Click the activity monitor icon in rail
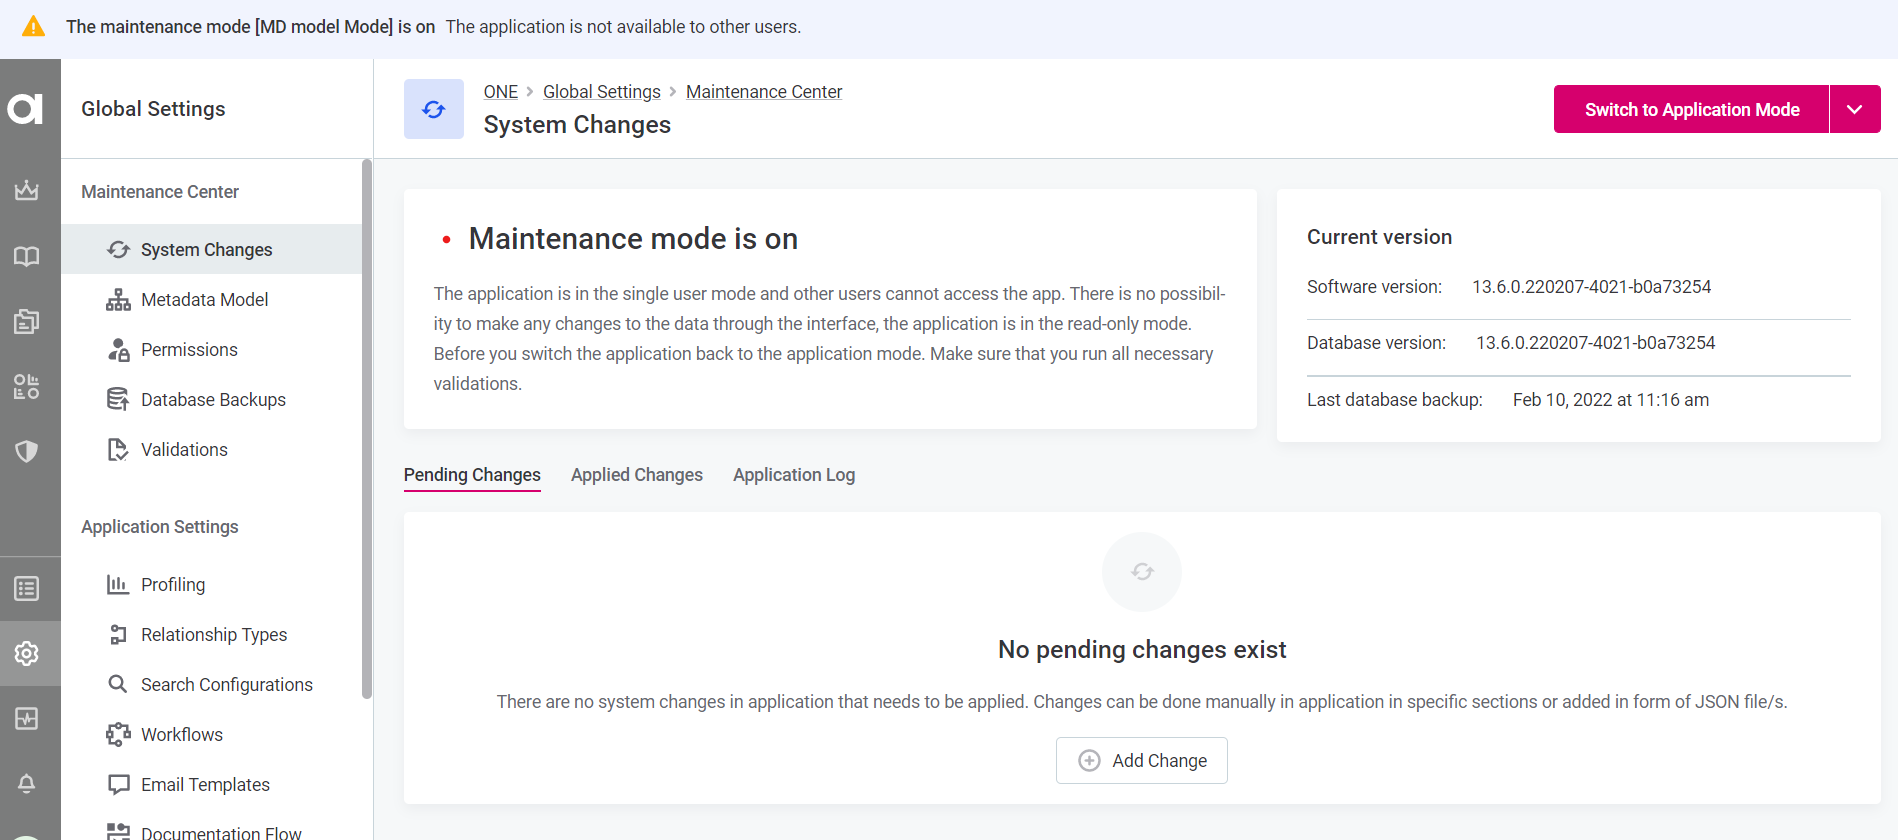The height and width of the screenshot is (840, 1898). pos(27,719)
